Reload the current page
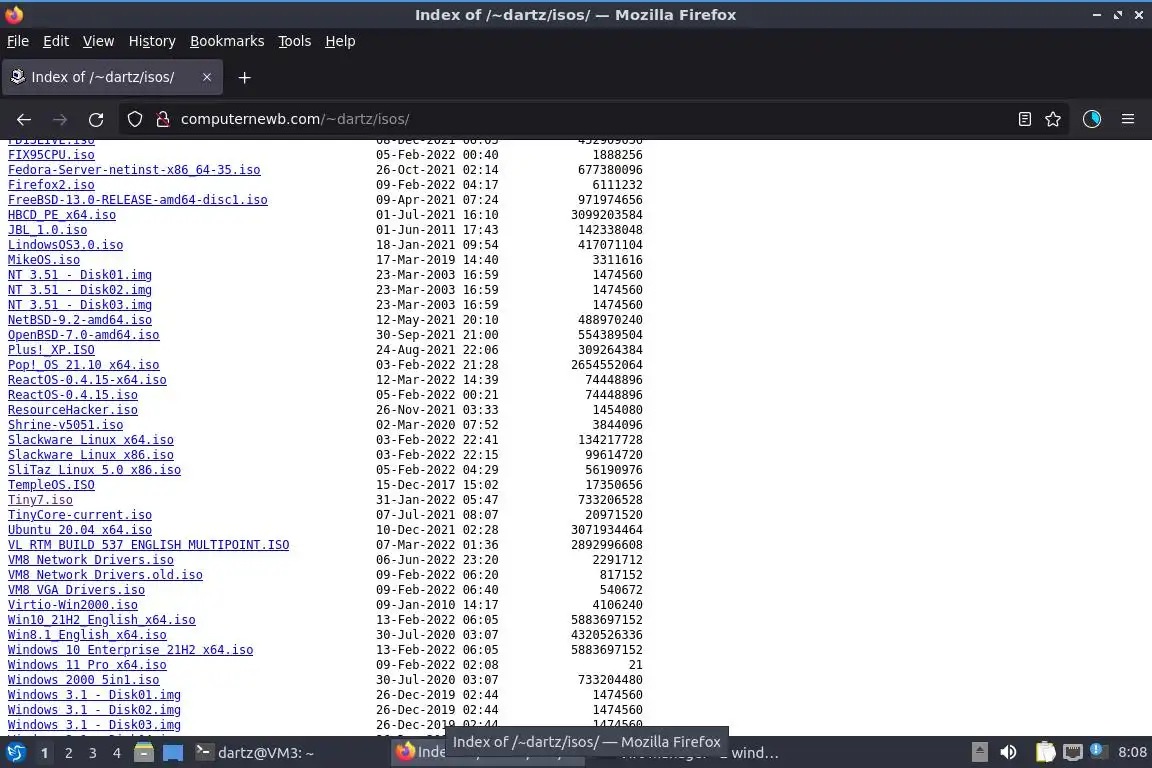The image size is (1152, 768). [x=96, y=119]
